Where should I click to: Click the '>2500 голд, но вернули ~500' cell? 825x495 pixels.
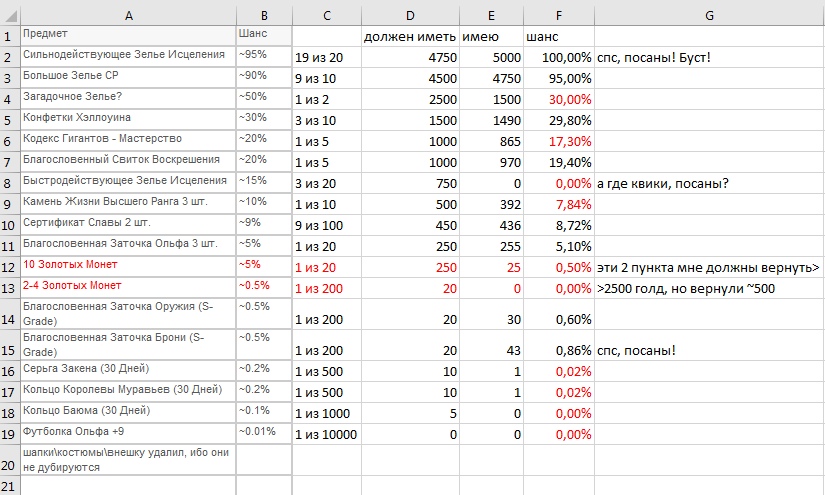(709, 289)
